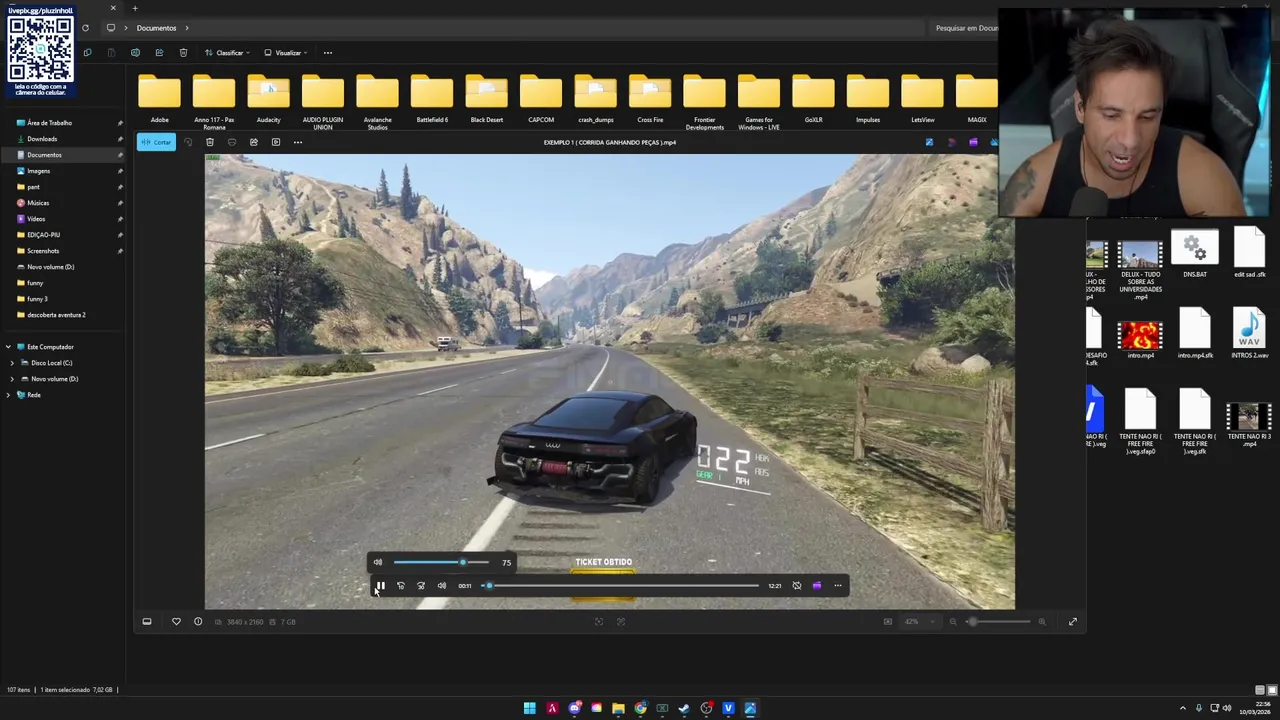Image resolution: width=1280 pixels, height=720 pixels.
Task: Seek along the video progress bar
Action: (x=621, y=586)
